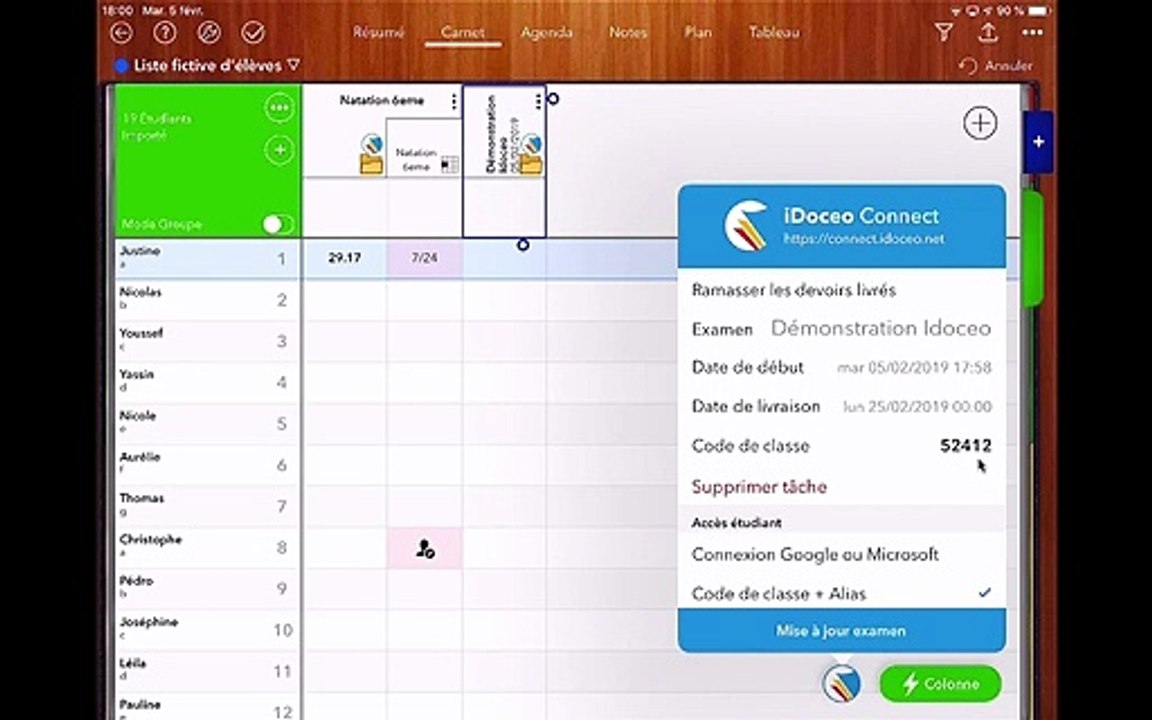The image size is (1152, 720).
Task: Switch to the Agenda tab
Action: [x=547, y=32]
